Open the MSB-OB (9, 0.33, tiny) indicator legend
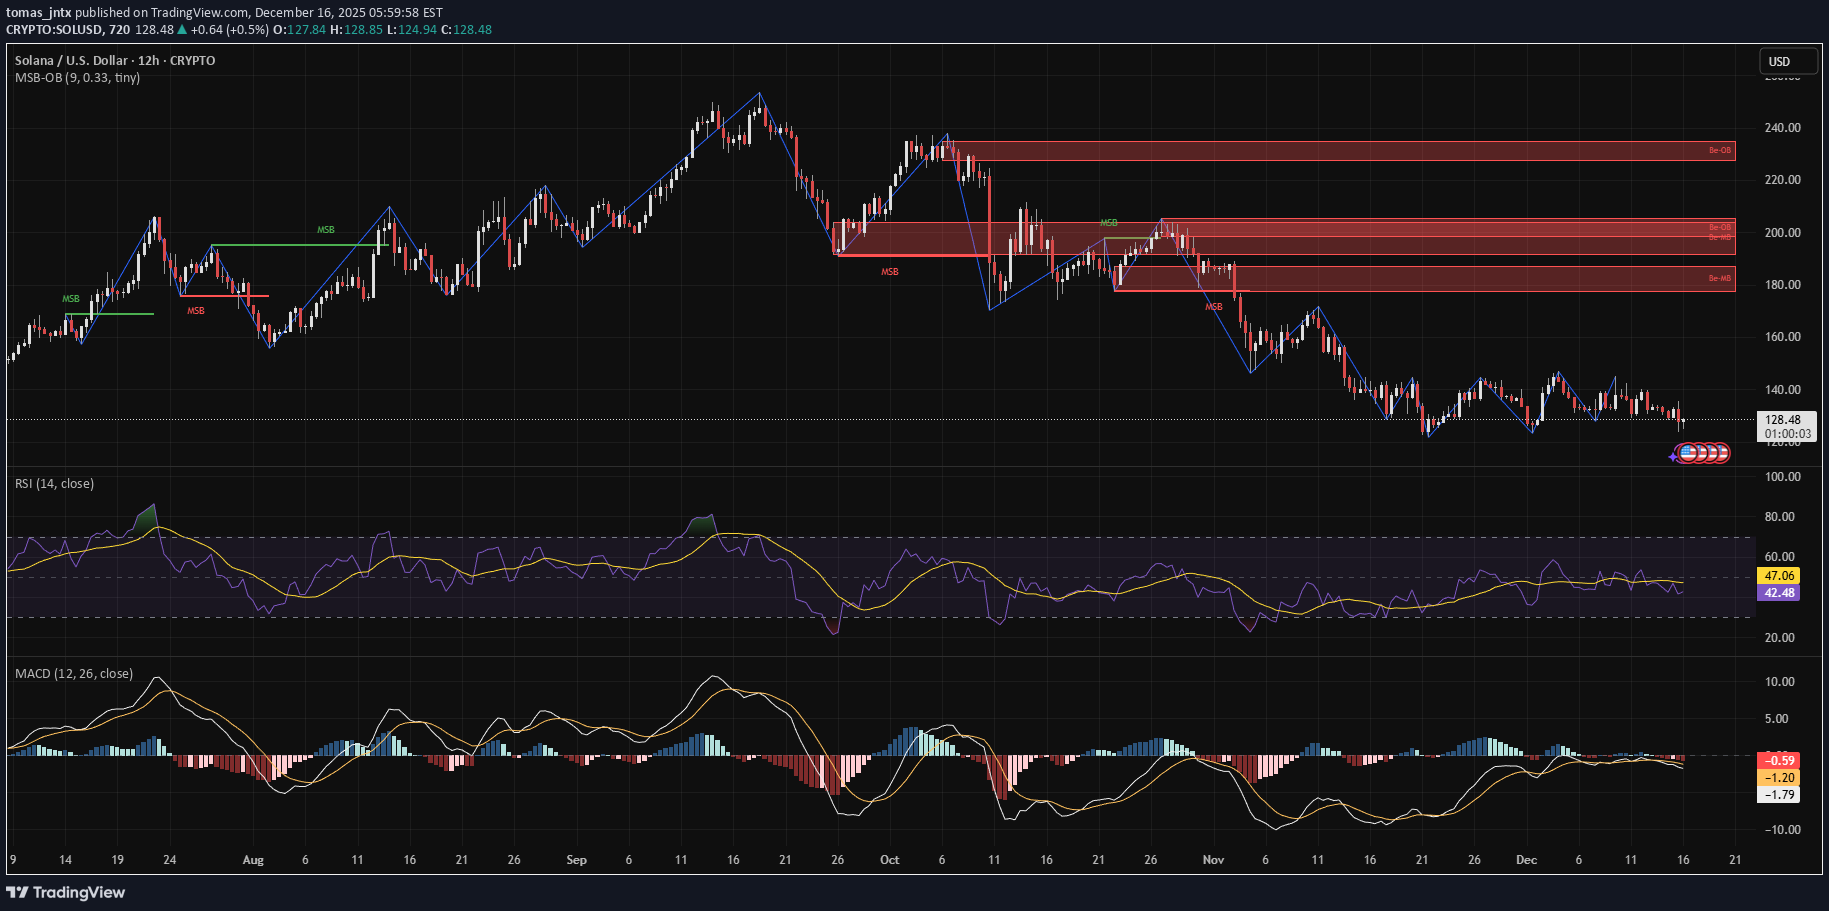This screenshot has width=1829, height=911. [x=76, y=78]
